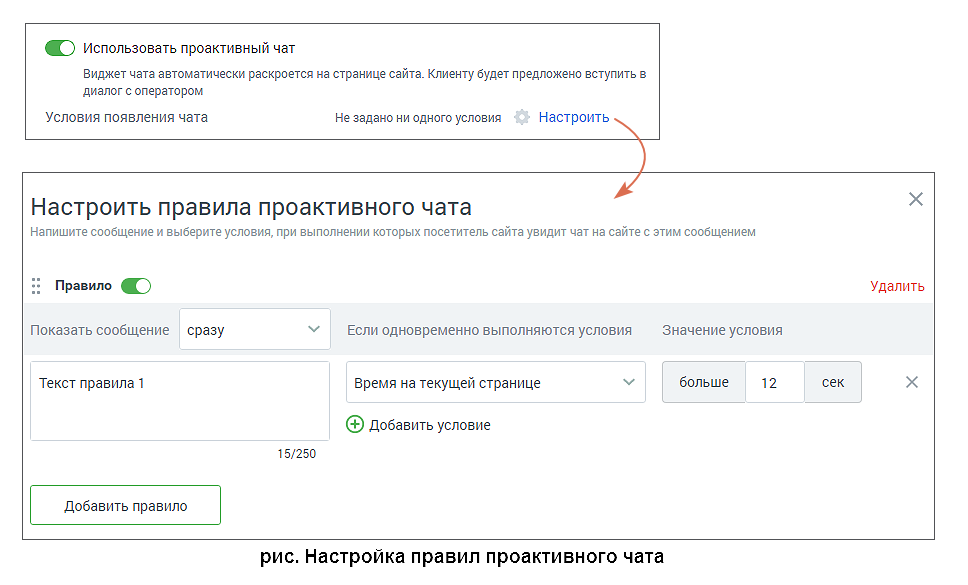Screen dimensions: 968x585
Task: Click the Показать сообщение label
Action: (99, 330)
